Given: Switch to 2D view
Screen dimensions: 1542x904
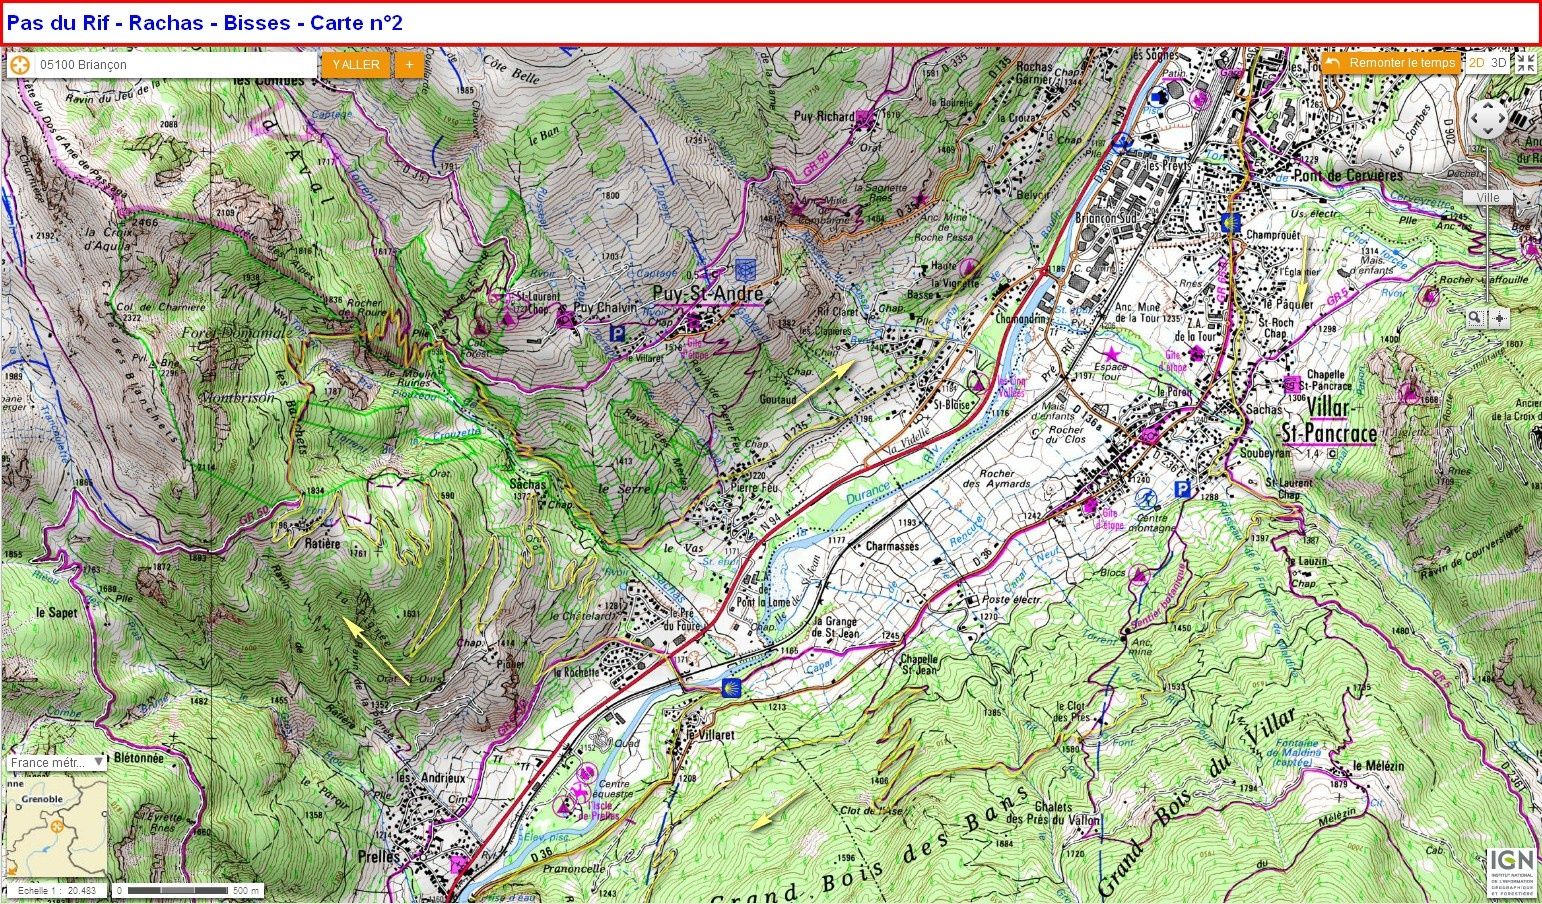Looking at the screenshot, I should click(x=1476, y=63).
